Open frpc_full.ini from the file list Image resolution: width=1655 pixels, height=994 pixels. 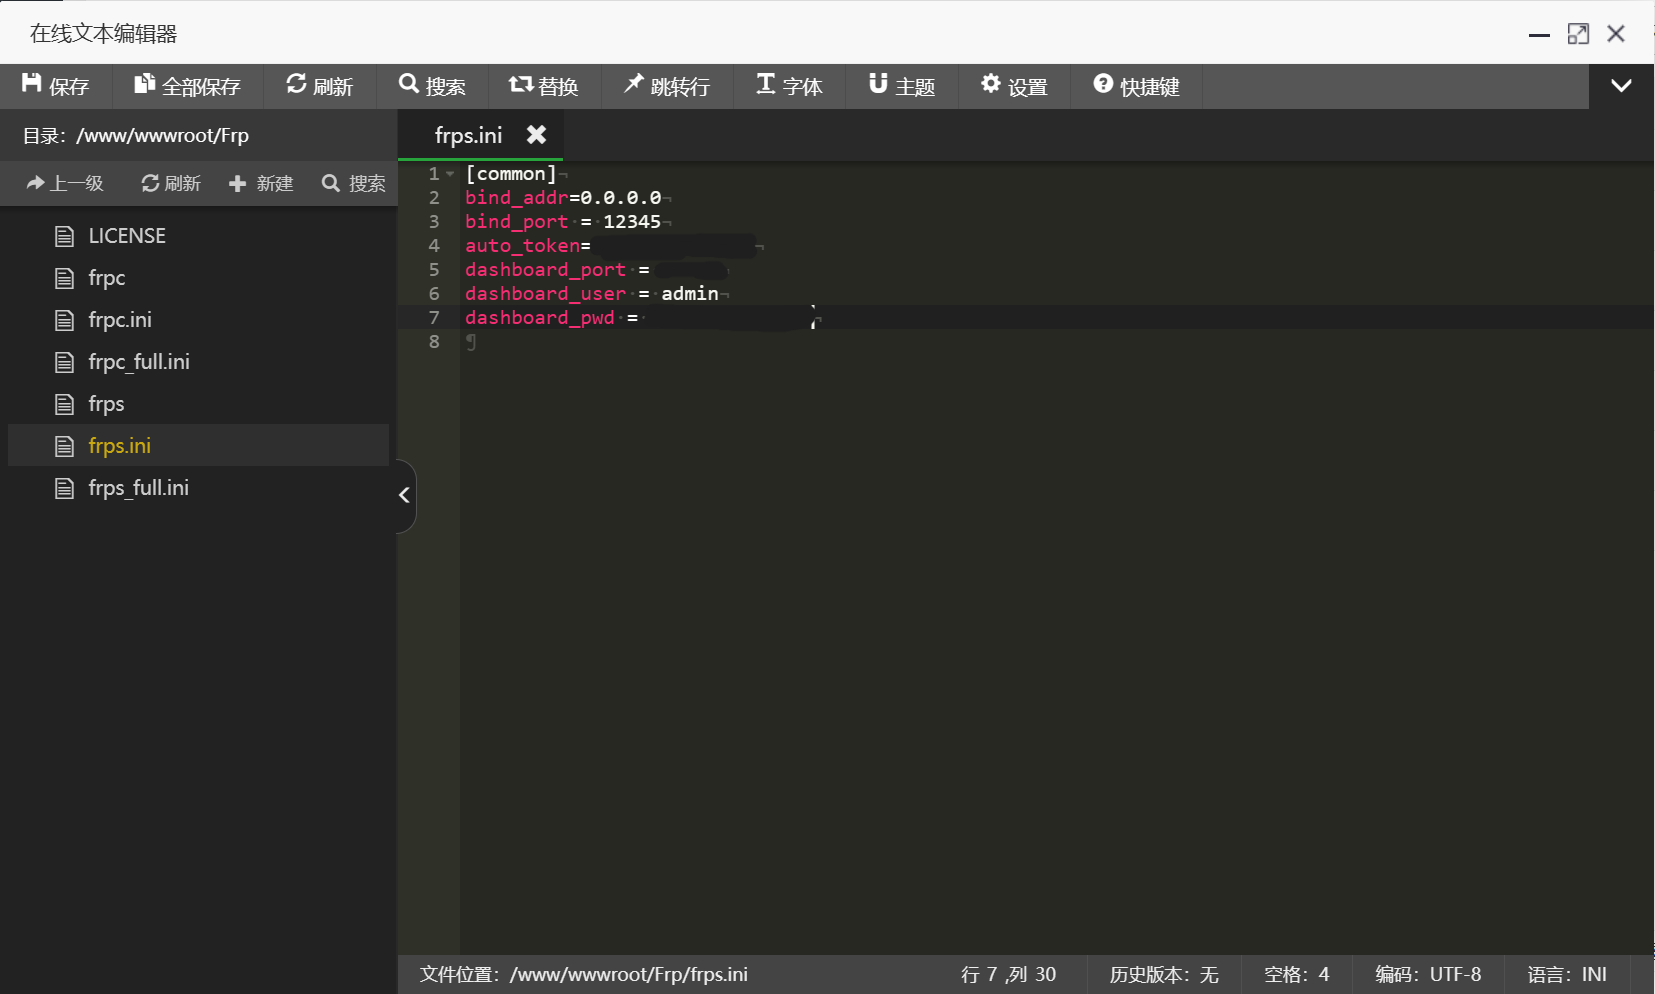pyautogui.click(x=138, y=362)
